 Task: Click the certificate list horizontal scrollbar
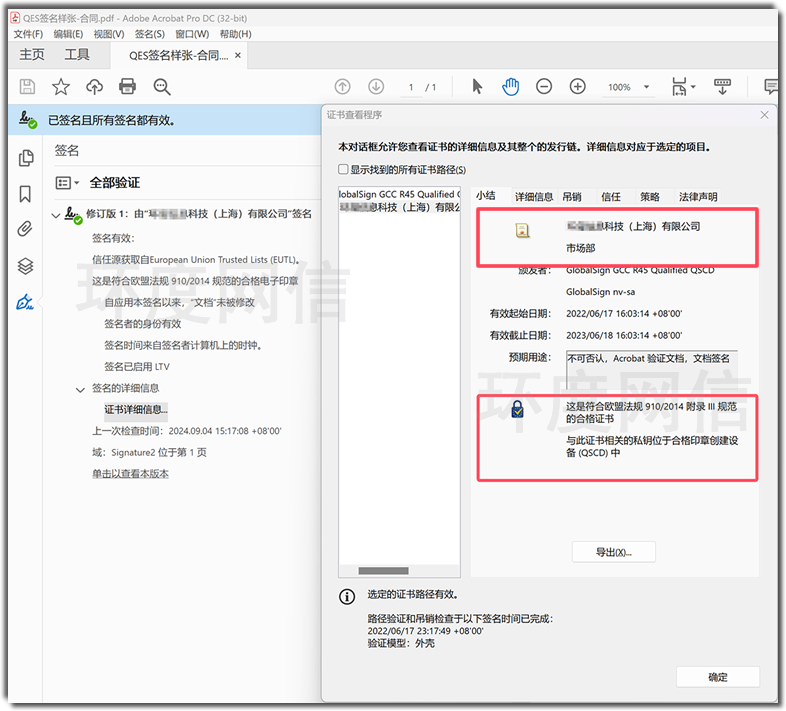pos(383,571)
